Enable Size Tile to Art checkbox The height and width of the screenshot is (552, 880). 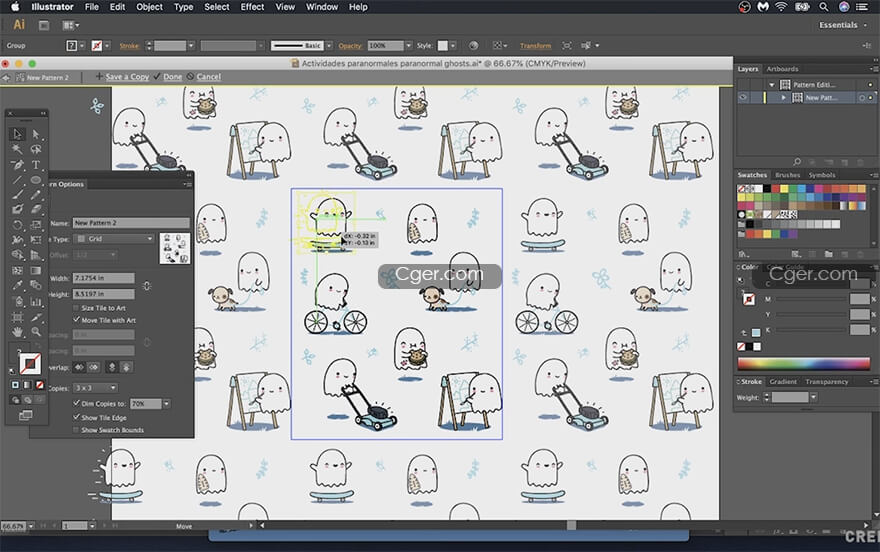[x=77, y=308]
